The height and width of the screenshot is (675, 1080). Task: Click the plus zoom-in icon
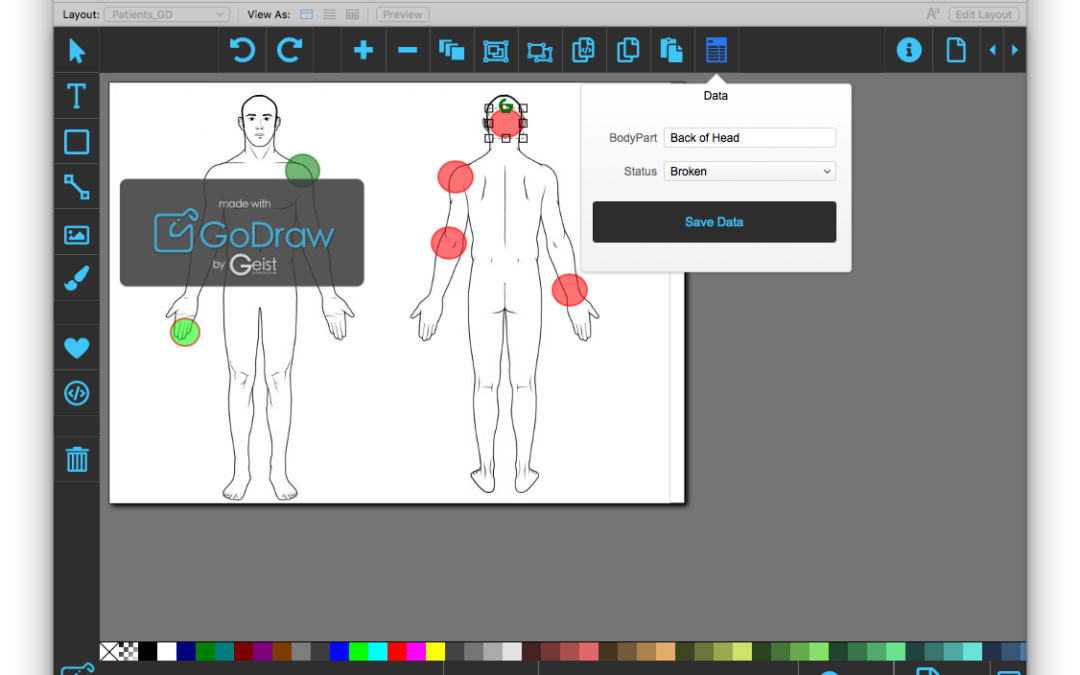pos(363,50)
